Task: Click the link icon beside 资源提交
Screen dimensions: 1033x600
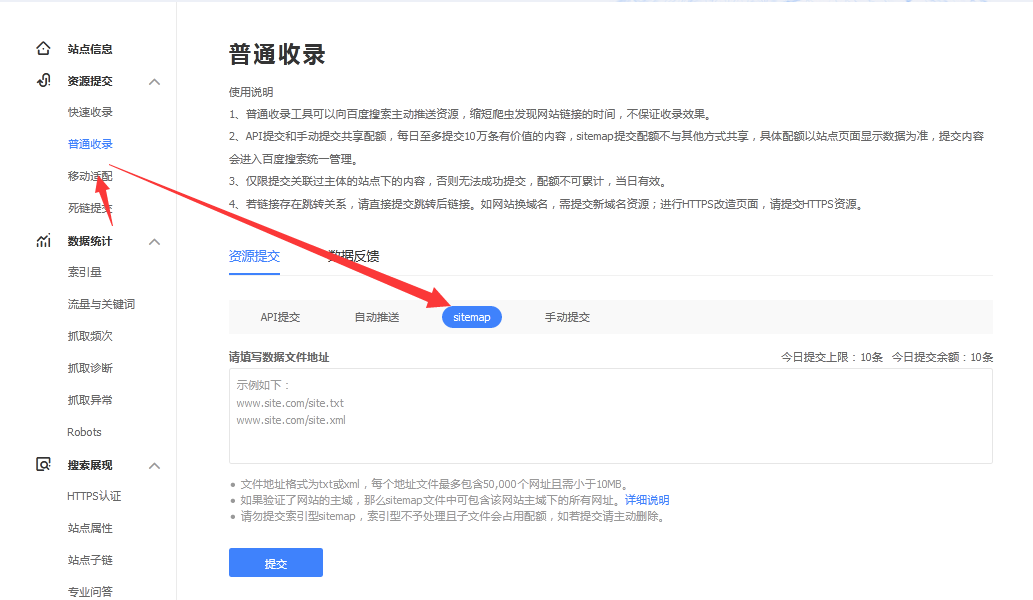Action: click(43, 80)
